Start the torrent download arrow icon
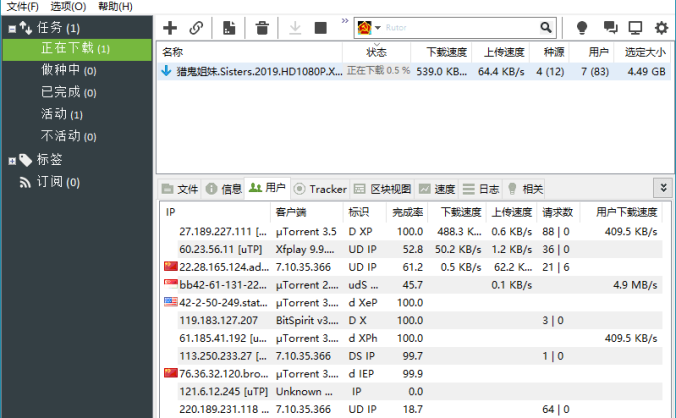 295,28
